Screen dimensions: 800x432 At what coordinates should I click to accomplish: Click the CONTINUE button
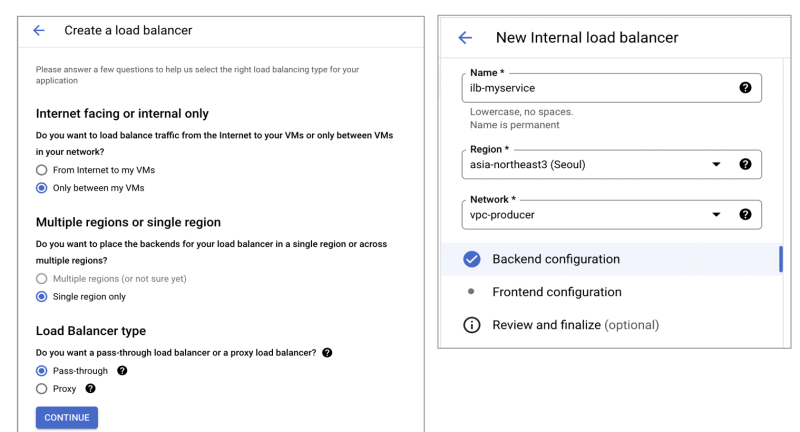click(67, 417)
